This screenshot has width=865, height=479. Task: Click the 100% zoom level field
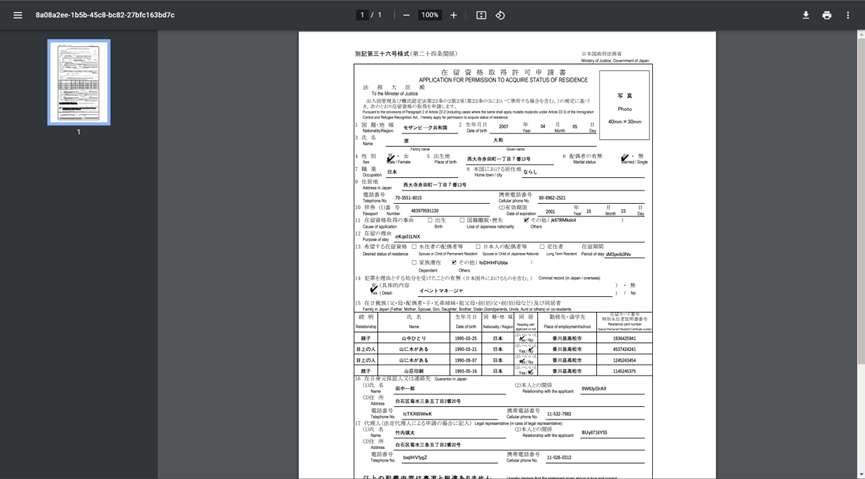tap(430, 15)
